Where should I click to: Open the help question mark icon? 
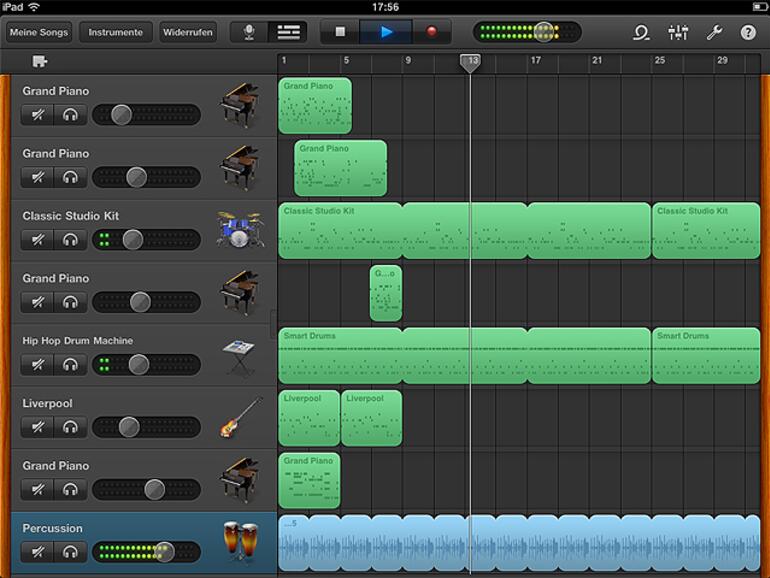(748, 32)
